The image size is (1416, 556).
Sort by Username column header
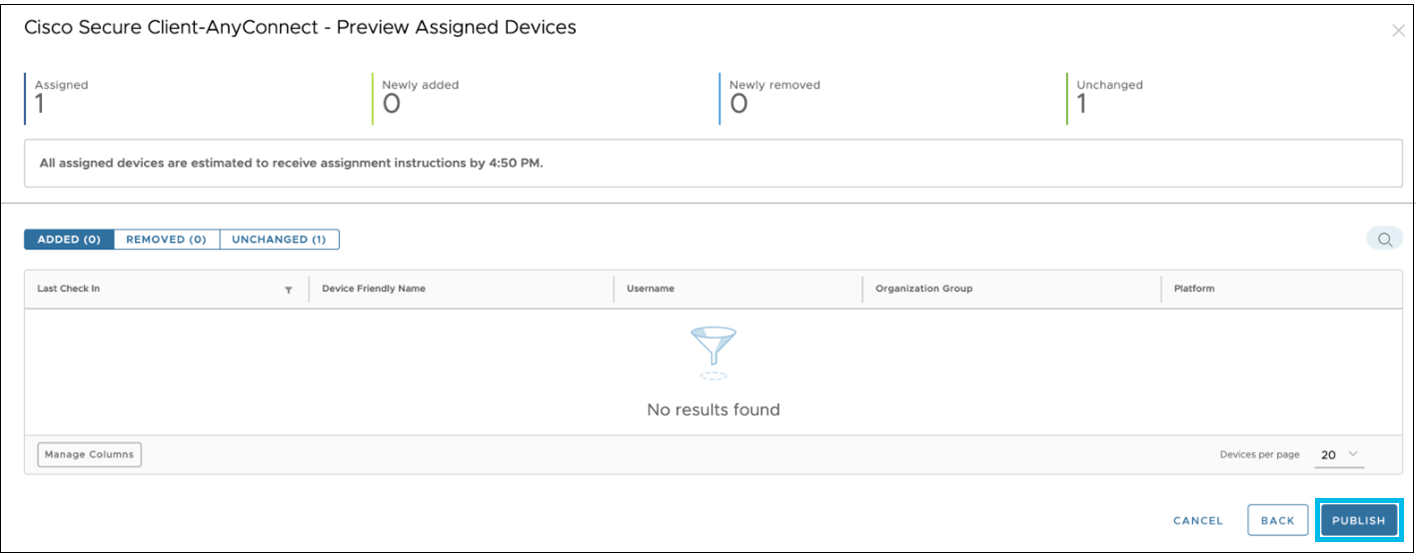[x=650, y=288]
